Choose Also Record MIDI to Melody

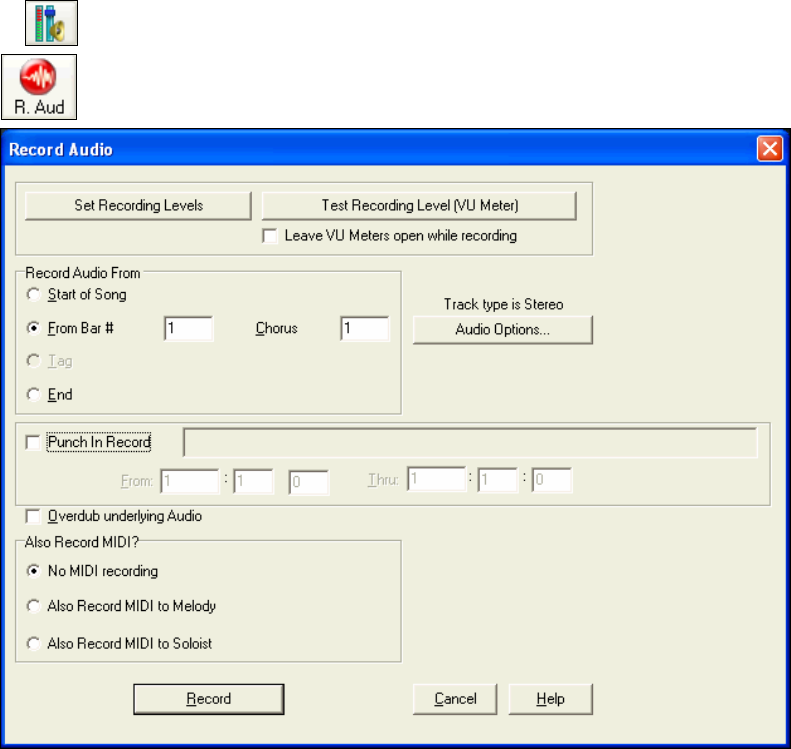(x=33, y=606)
